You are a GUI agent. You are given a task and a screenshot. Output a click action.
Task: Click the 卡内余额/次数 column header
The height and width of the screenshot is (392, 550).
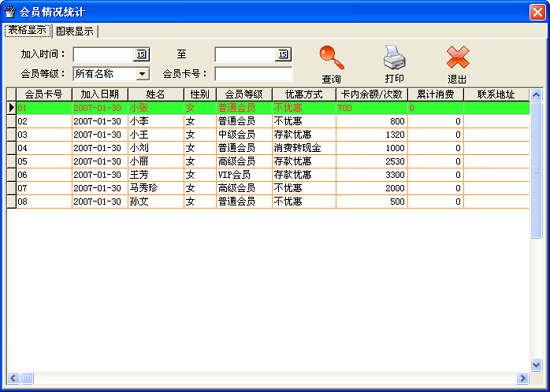coord(371,94)
